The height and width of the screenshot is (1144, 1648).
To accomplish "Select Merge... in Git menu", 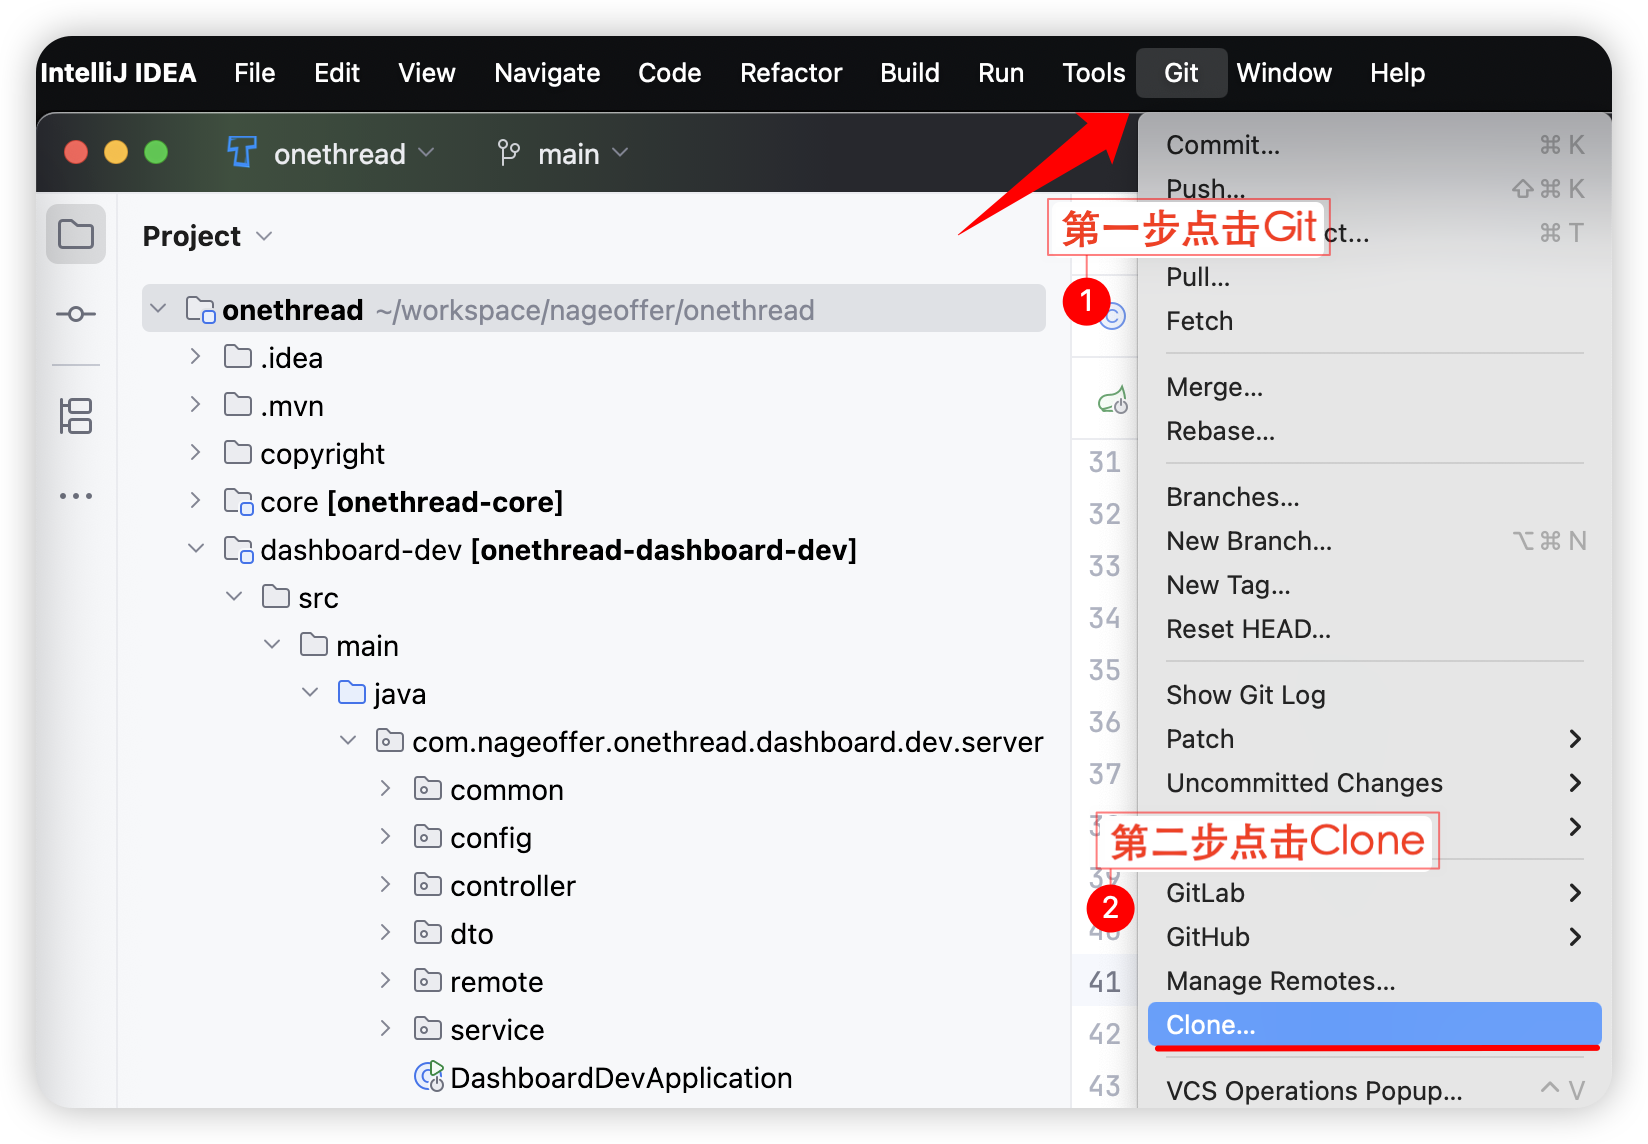I will 1375,386.
